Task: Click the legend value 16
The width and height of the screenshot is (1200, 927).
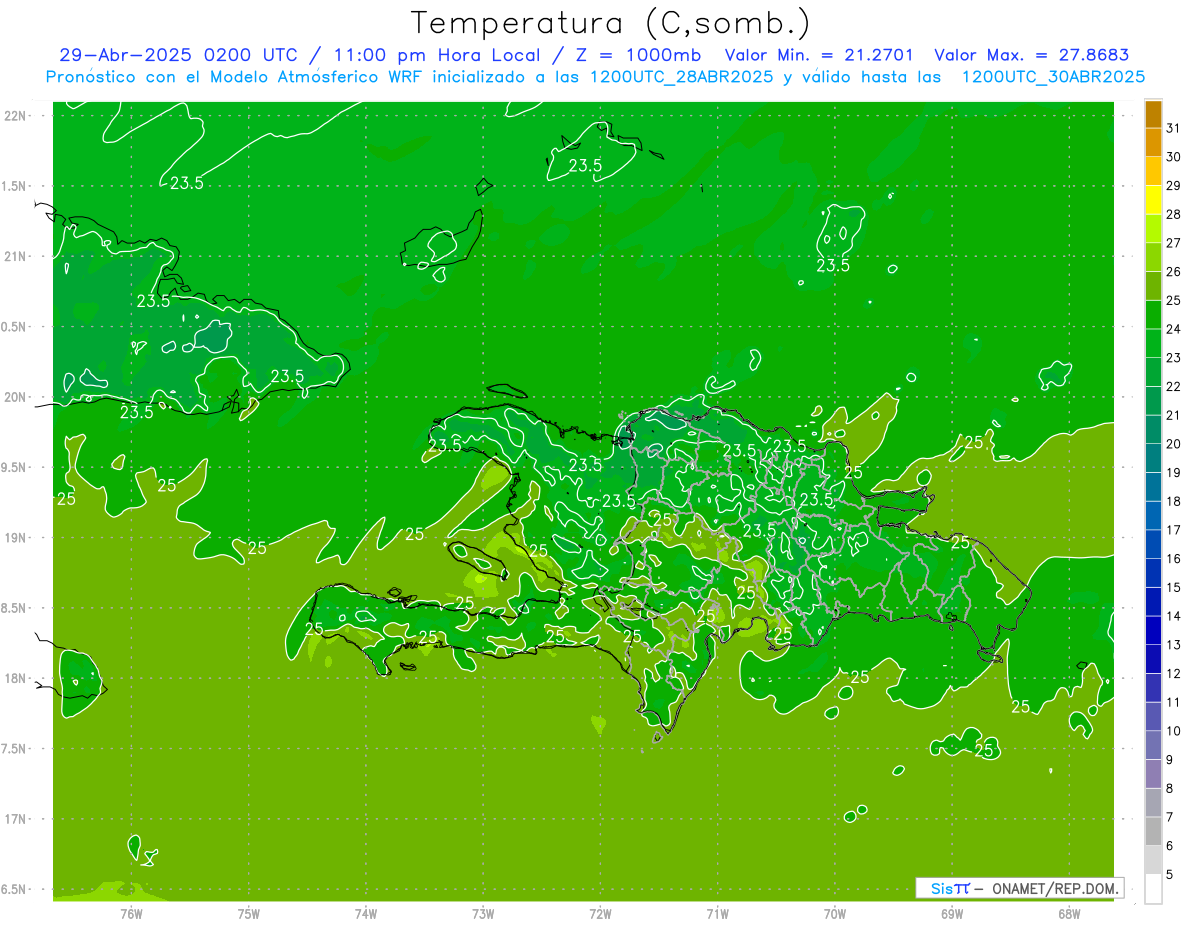Action: point(1173,559)
